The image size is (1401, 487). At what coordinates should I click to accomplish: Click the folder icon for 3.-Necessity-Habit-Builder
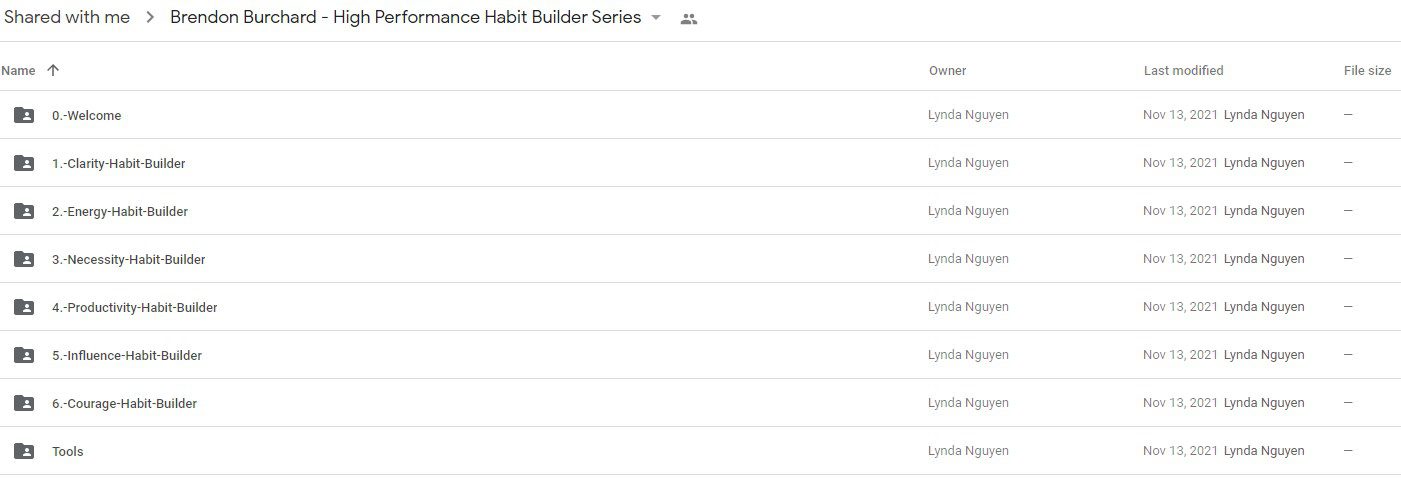[x=24, y=259]
